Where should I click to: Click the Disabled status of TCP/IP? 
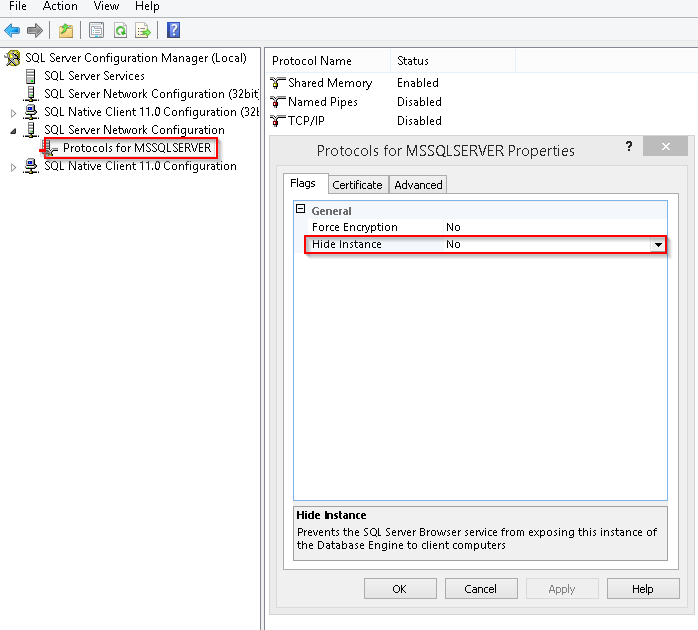point(419,121)
